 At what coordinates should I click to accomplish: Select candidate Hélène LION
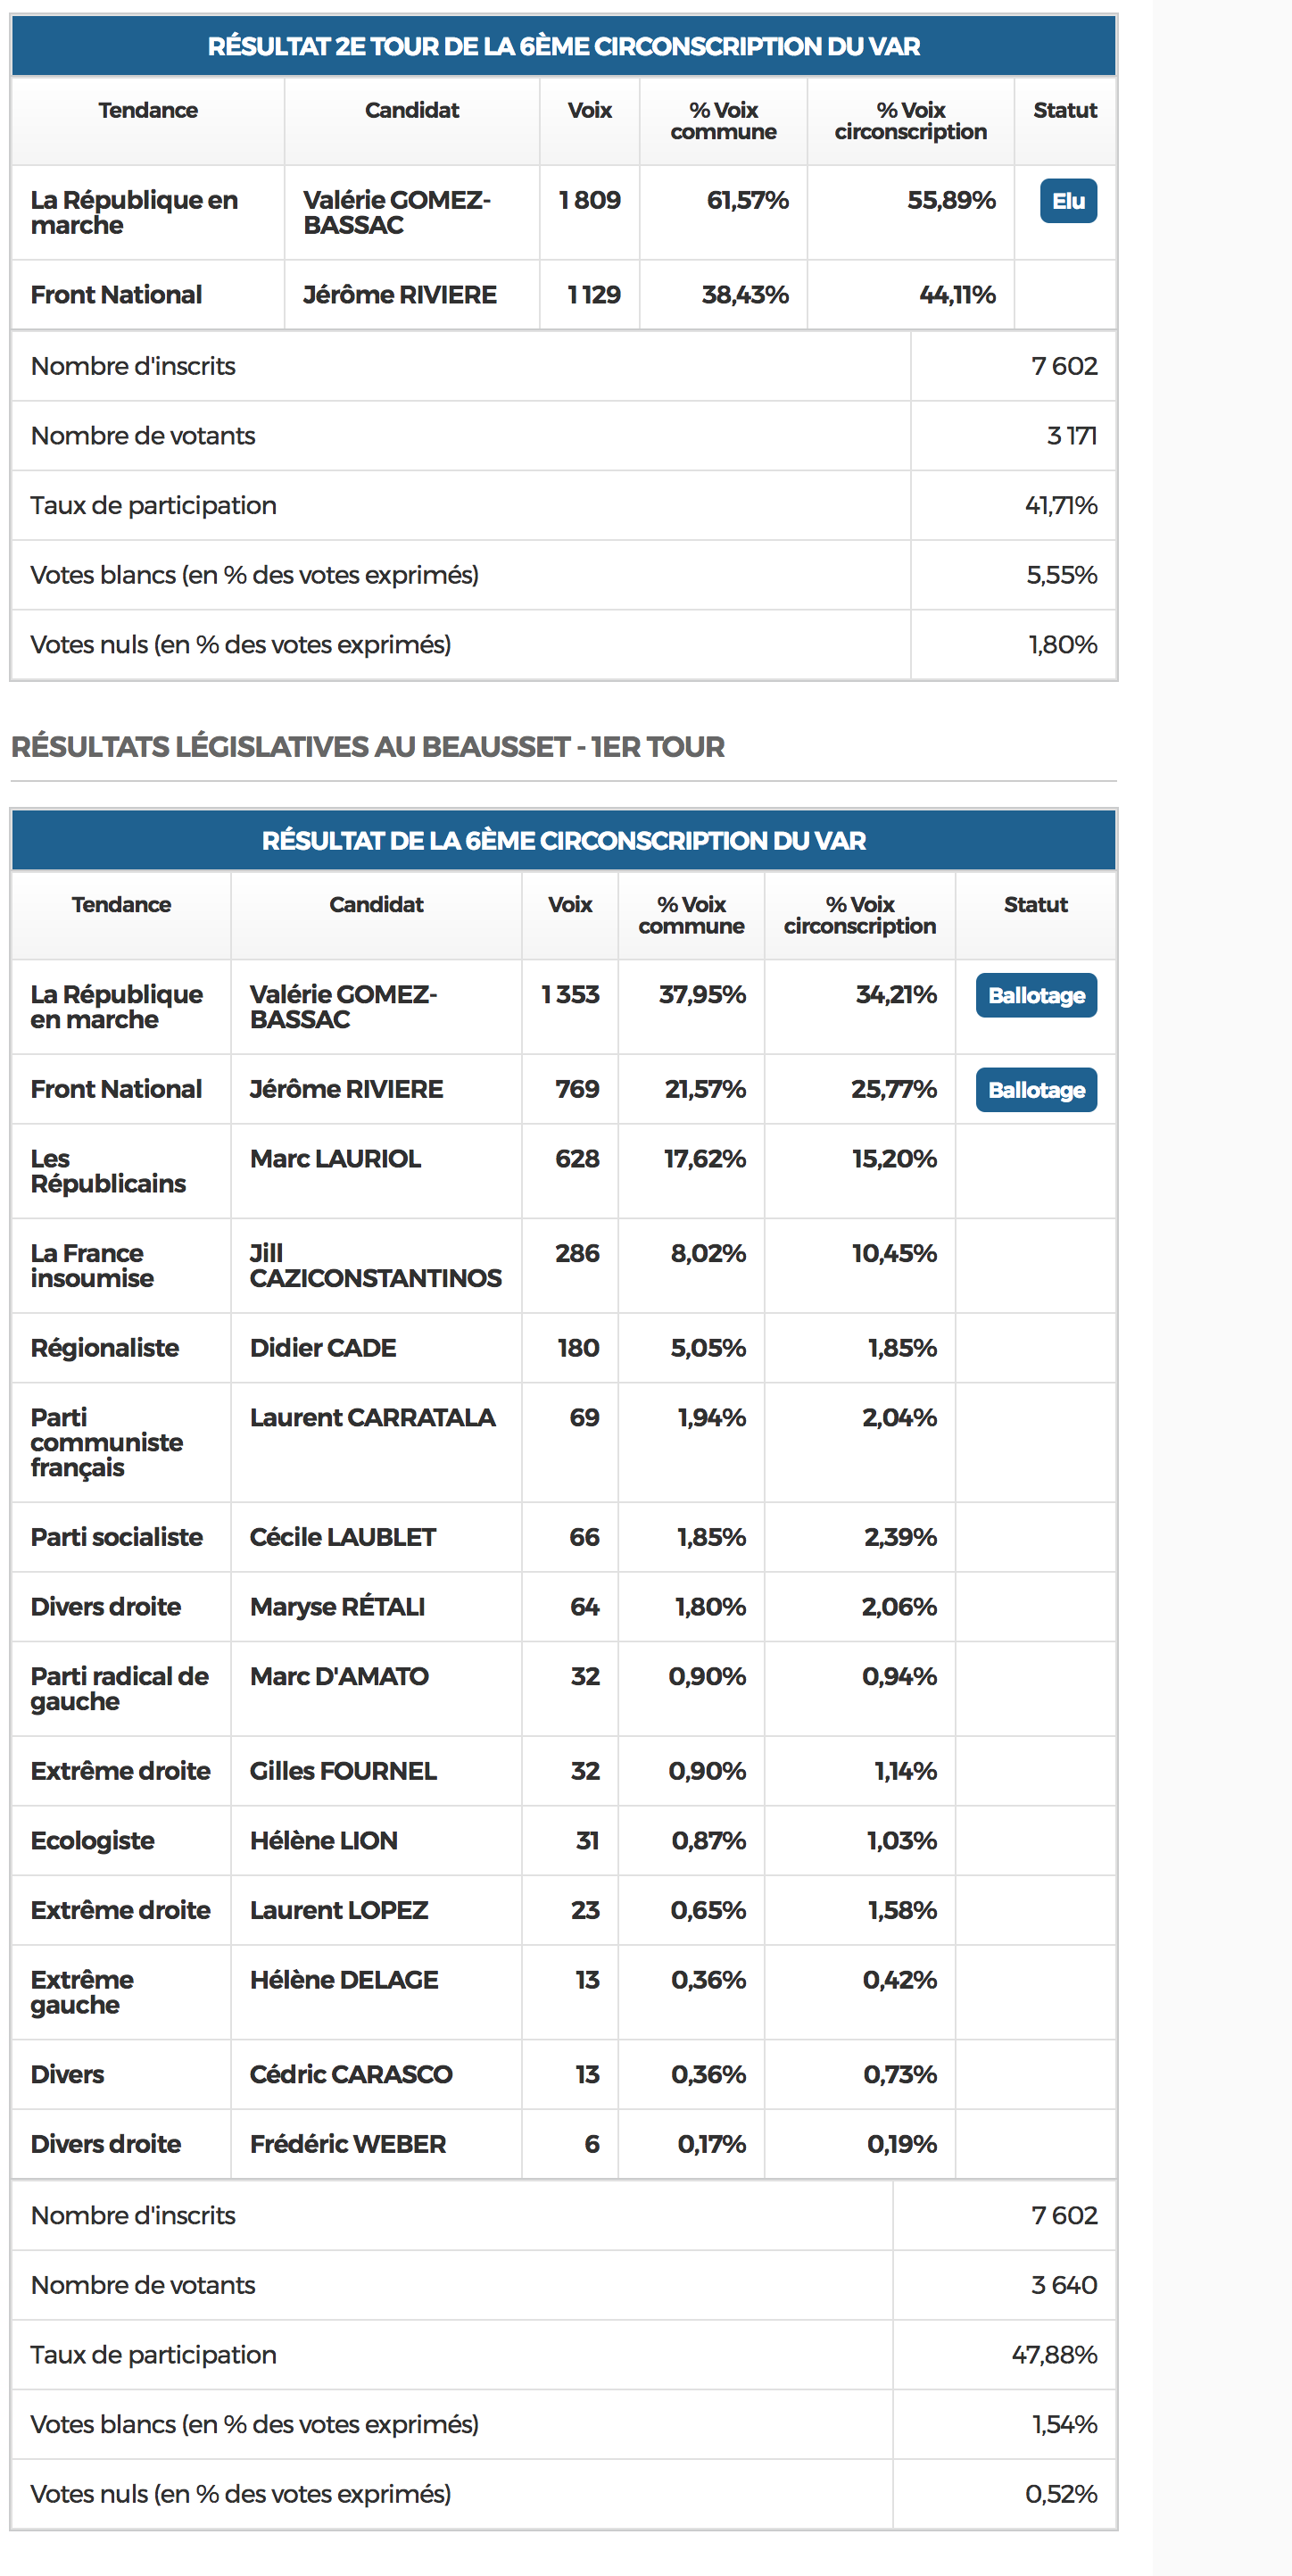pos(323,1840)
